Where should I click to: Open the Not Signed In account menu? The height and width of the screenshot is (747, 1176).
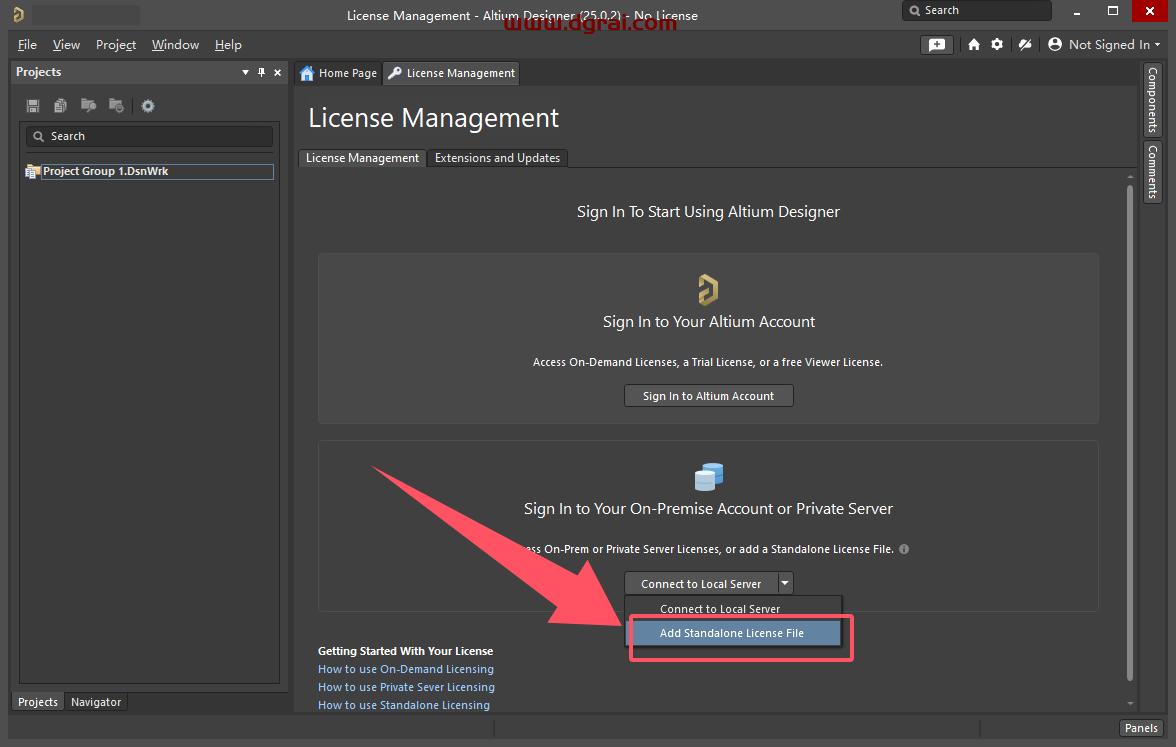pos(1104,44)
